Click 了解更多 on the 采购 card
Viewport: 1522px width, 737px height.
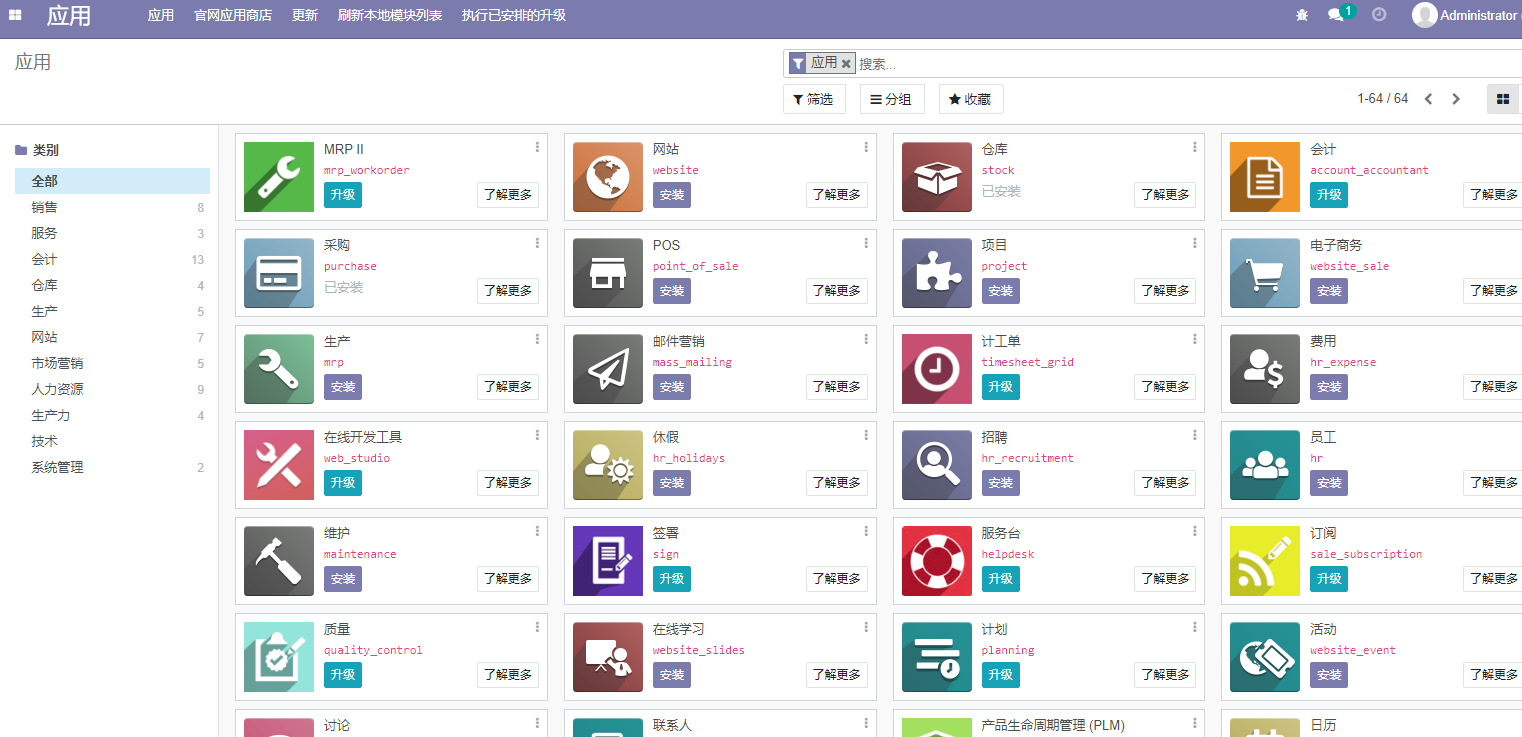508,291
